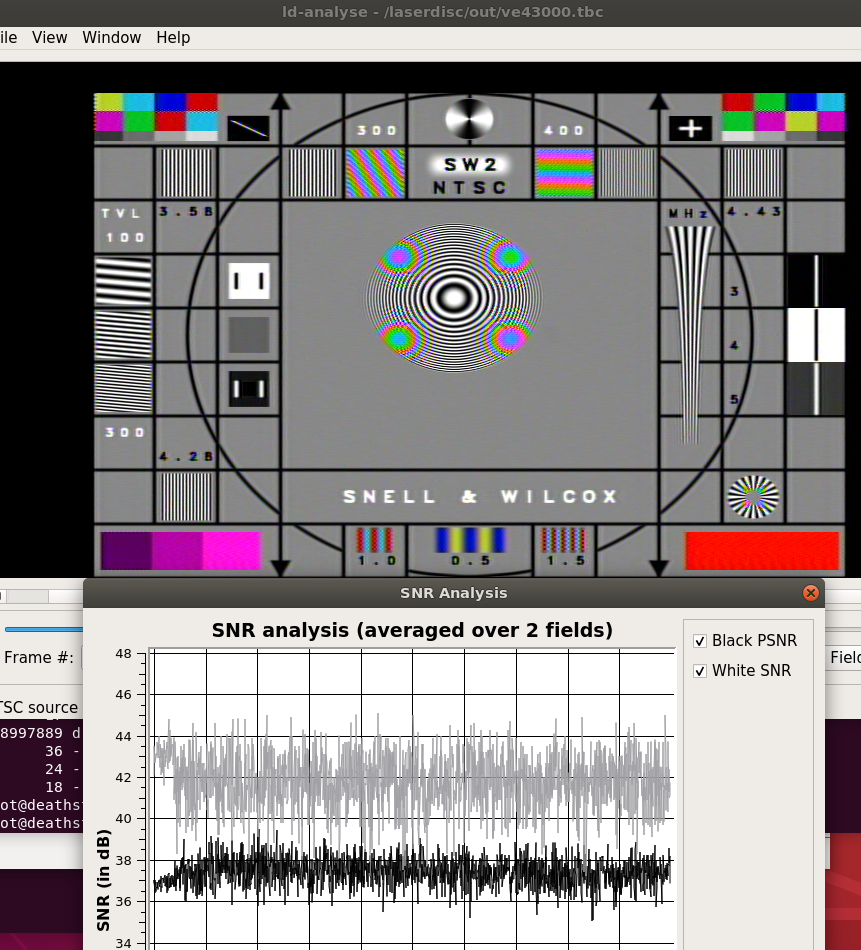Click the upward arrow at chart top left
Image resolution: width=861 pixels, height=950 pixels.
[x=281, y=102]
